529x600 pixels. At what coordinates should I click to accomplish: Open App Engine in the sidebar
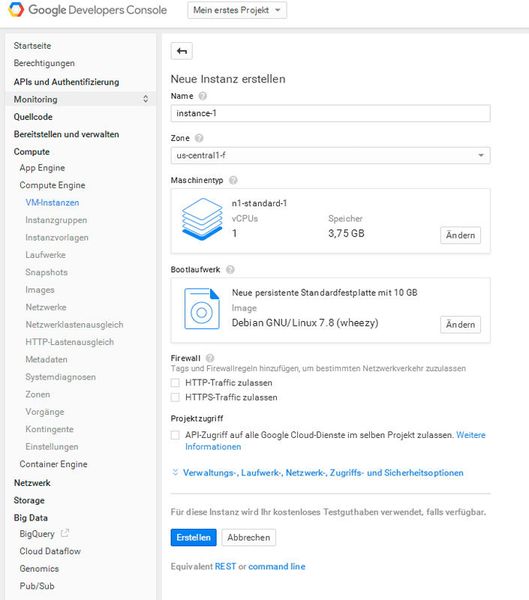42,168
